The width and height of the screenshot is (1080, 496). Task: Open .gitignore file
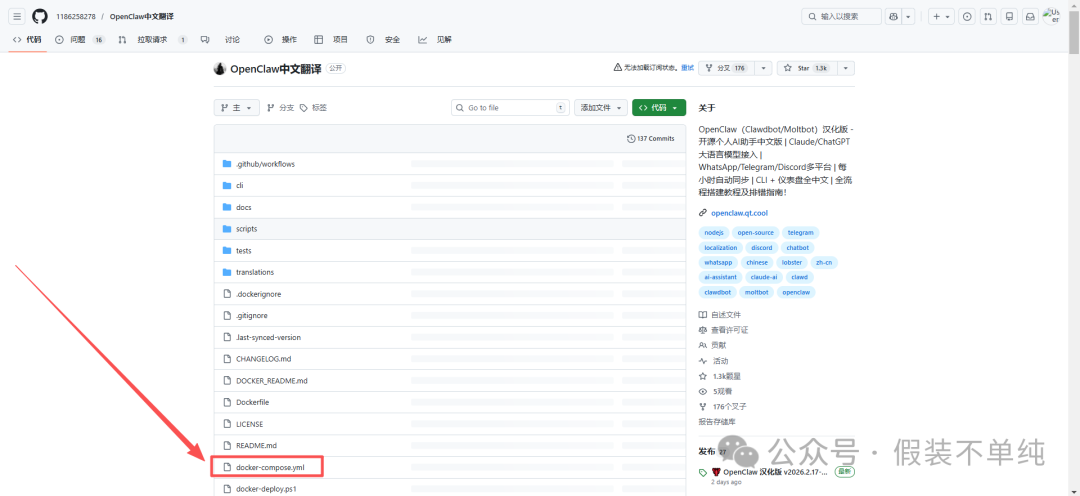[251, 316]
